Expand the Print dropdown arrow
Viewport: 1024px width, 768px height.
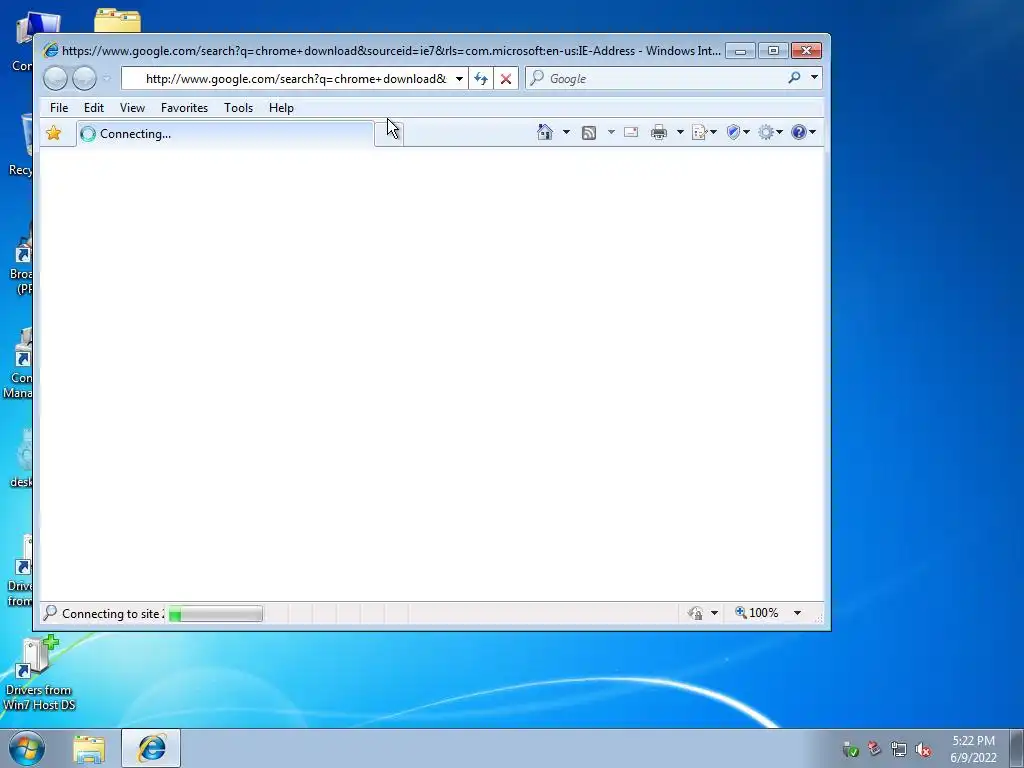(x=680, y=133)
